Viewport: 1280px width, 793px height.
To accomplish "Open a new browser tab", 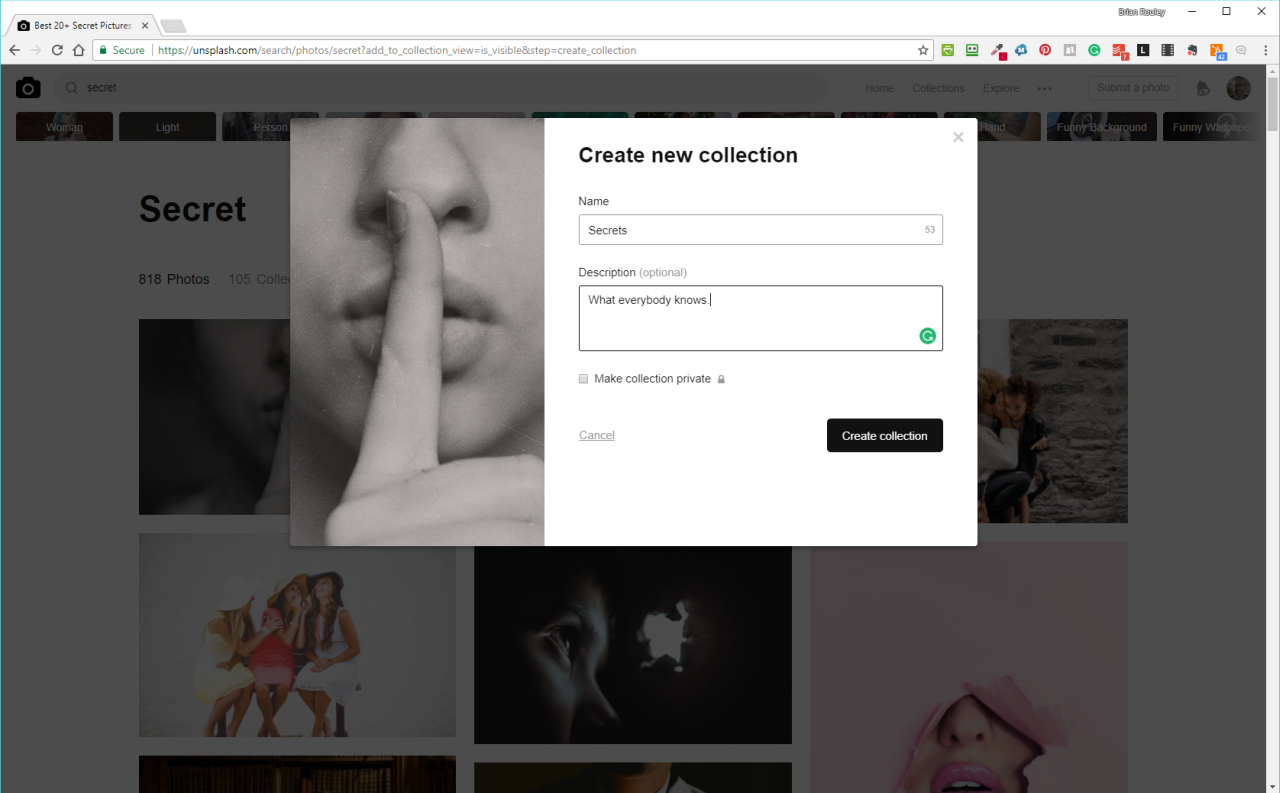I will pyautogui.click(x=173, y=26).
